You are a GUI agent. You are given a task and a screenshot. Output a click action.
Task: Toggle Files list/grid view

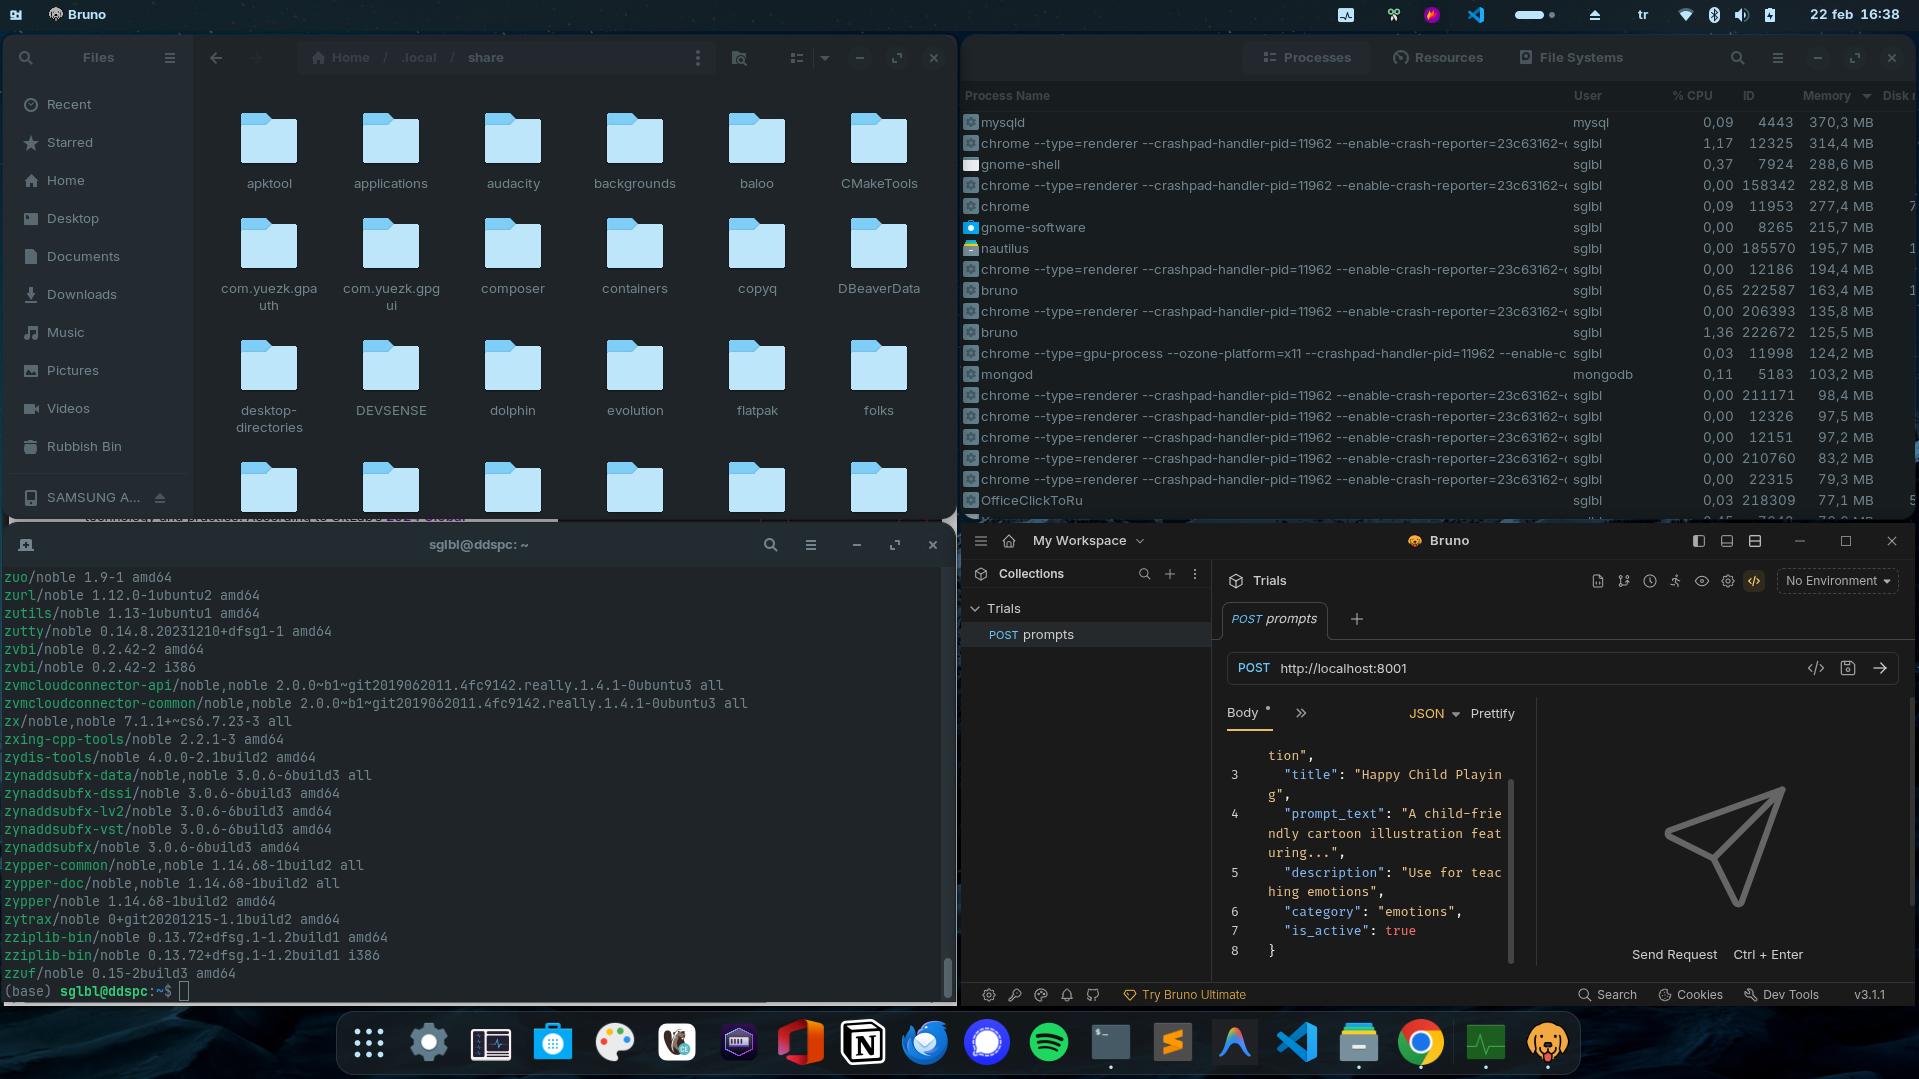click(797, 58)
